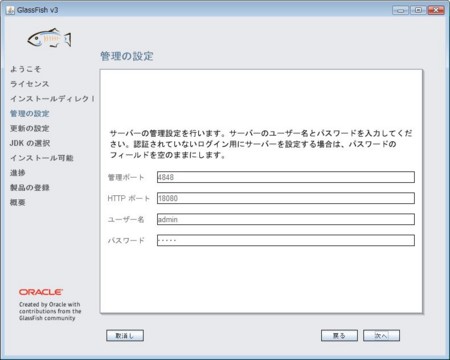Select the インストール可能 step in sidebar
Screen dimensions: 450x360
(x=41, y=158)
